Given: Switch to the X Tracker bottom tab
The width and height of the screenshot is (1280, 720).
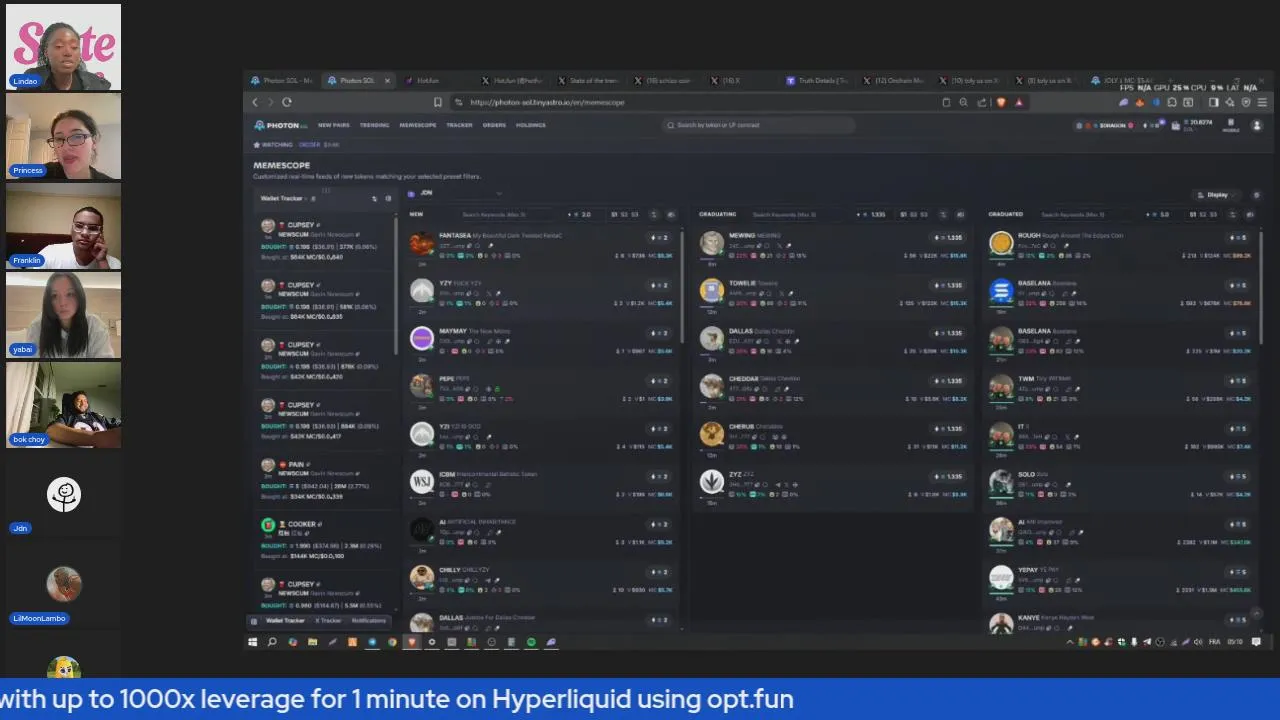Looking at the screenshot, I should [328, 620].
